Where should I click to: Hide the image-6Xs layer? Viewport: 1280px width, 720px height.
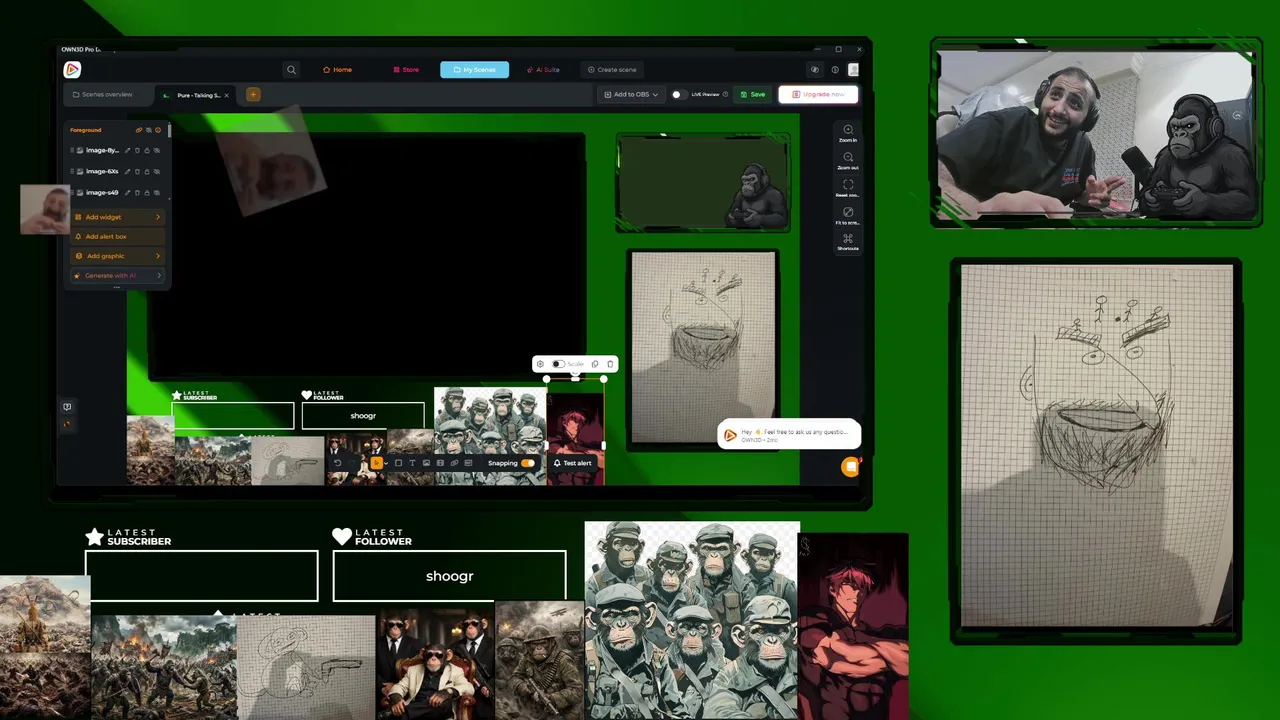pos(157,171)
